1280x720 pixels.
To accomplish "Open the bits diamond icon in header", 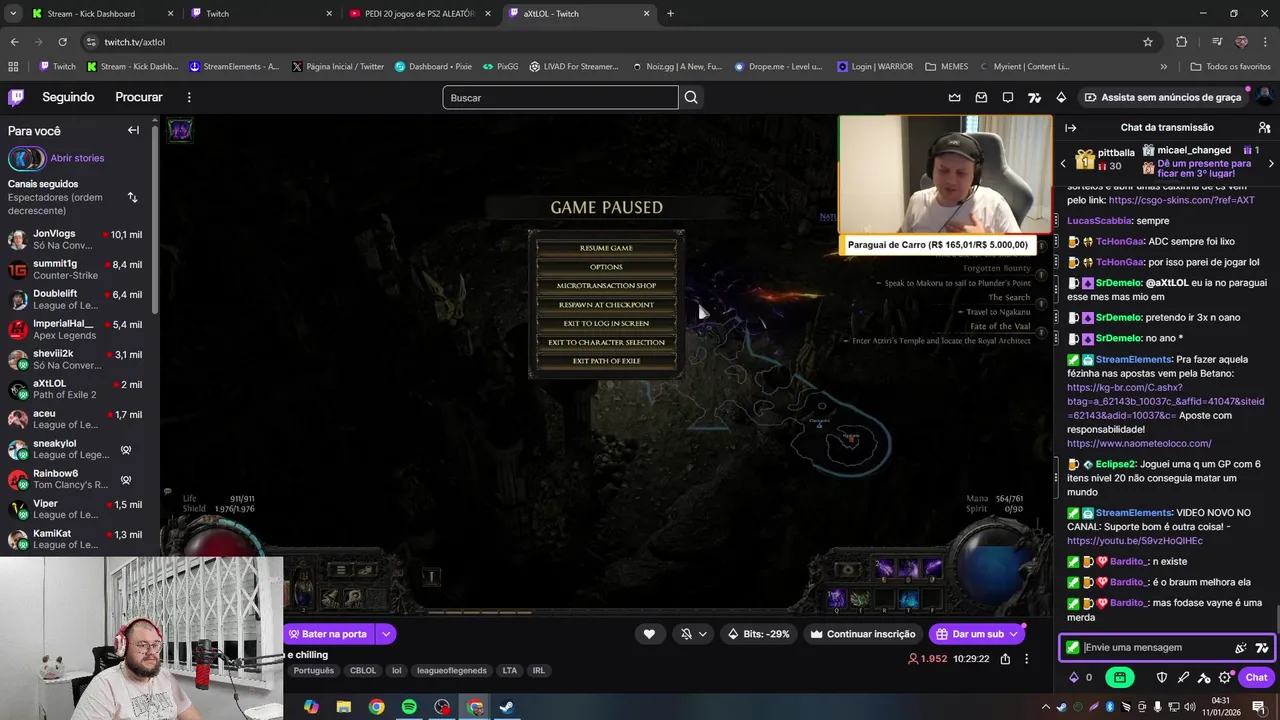I will coord(1061,98).
